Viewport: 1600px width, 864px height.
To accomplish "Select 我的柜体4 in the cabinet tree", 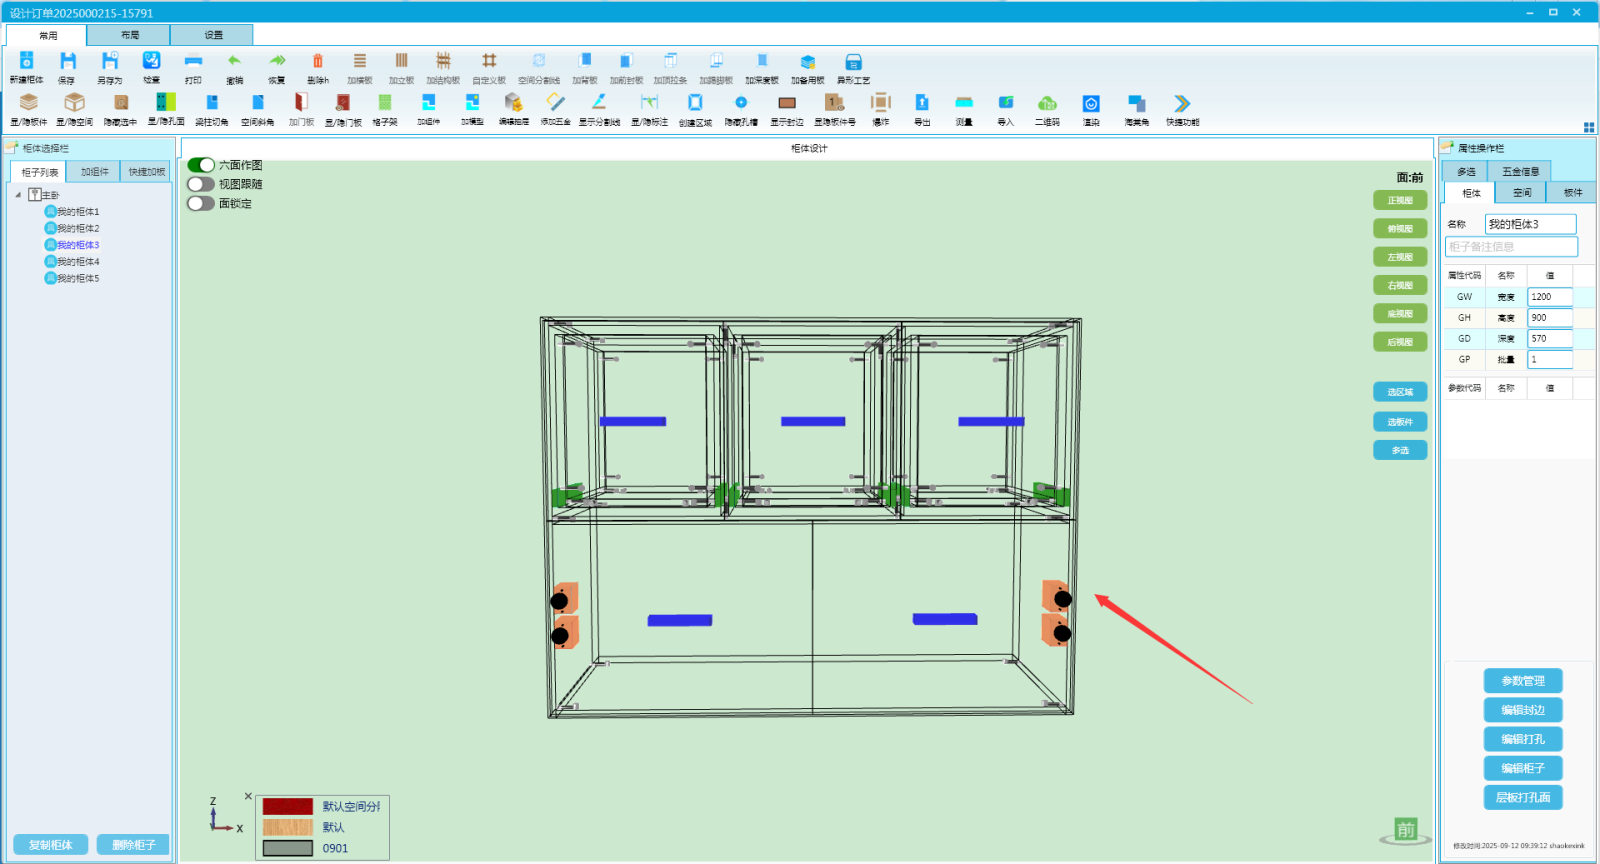I will click(77, 262).
